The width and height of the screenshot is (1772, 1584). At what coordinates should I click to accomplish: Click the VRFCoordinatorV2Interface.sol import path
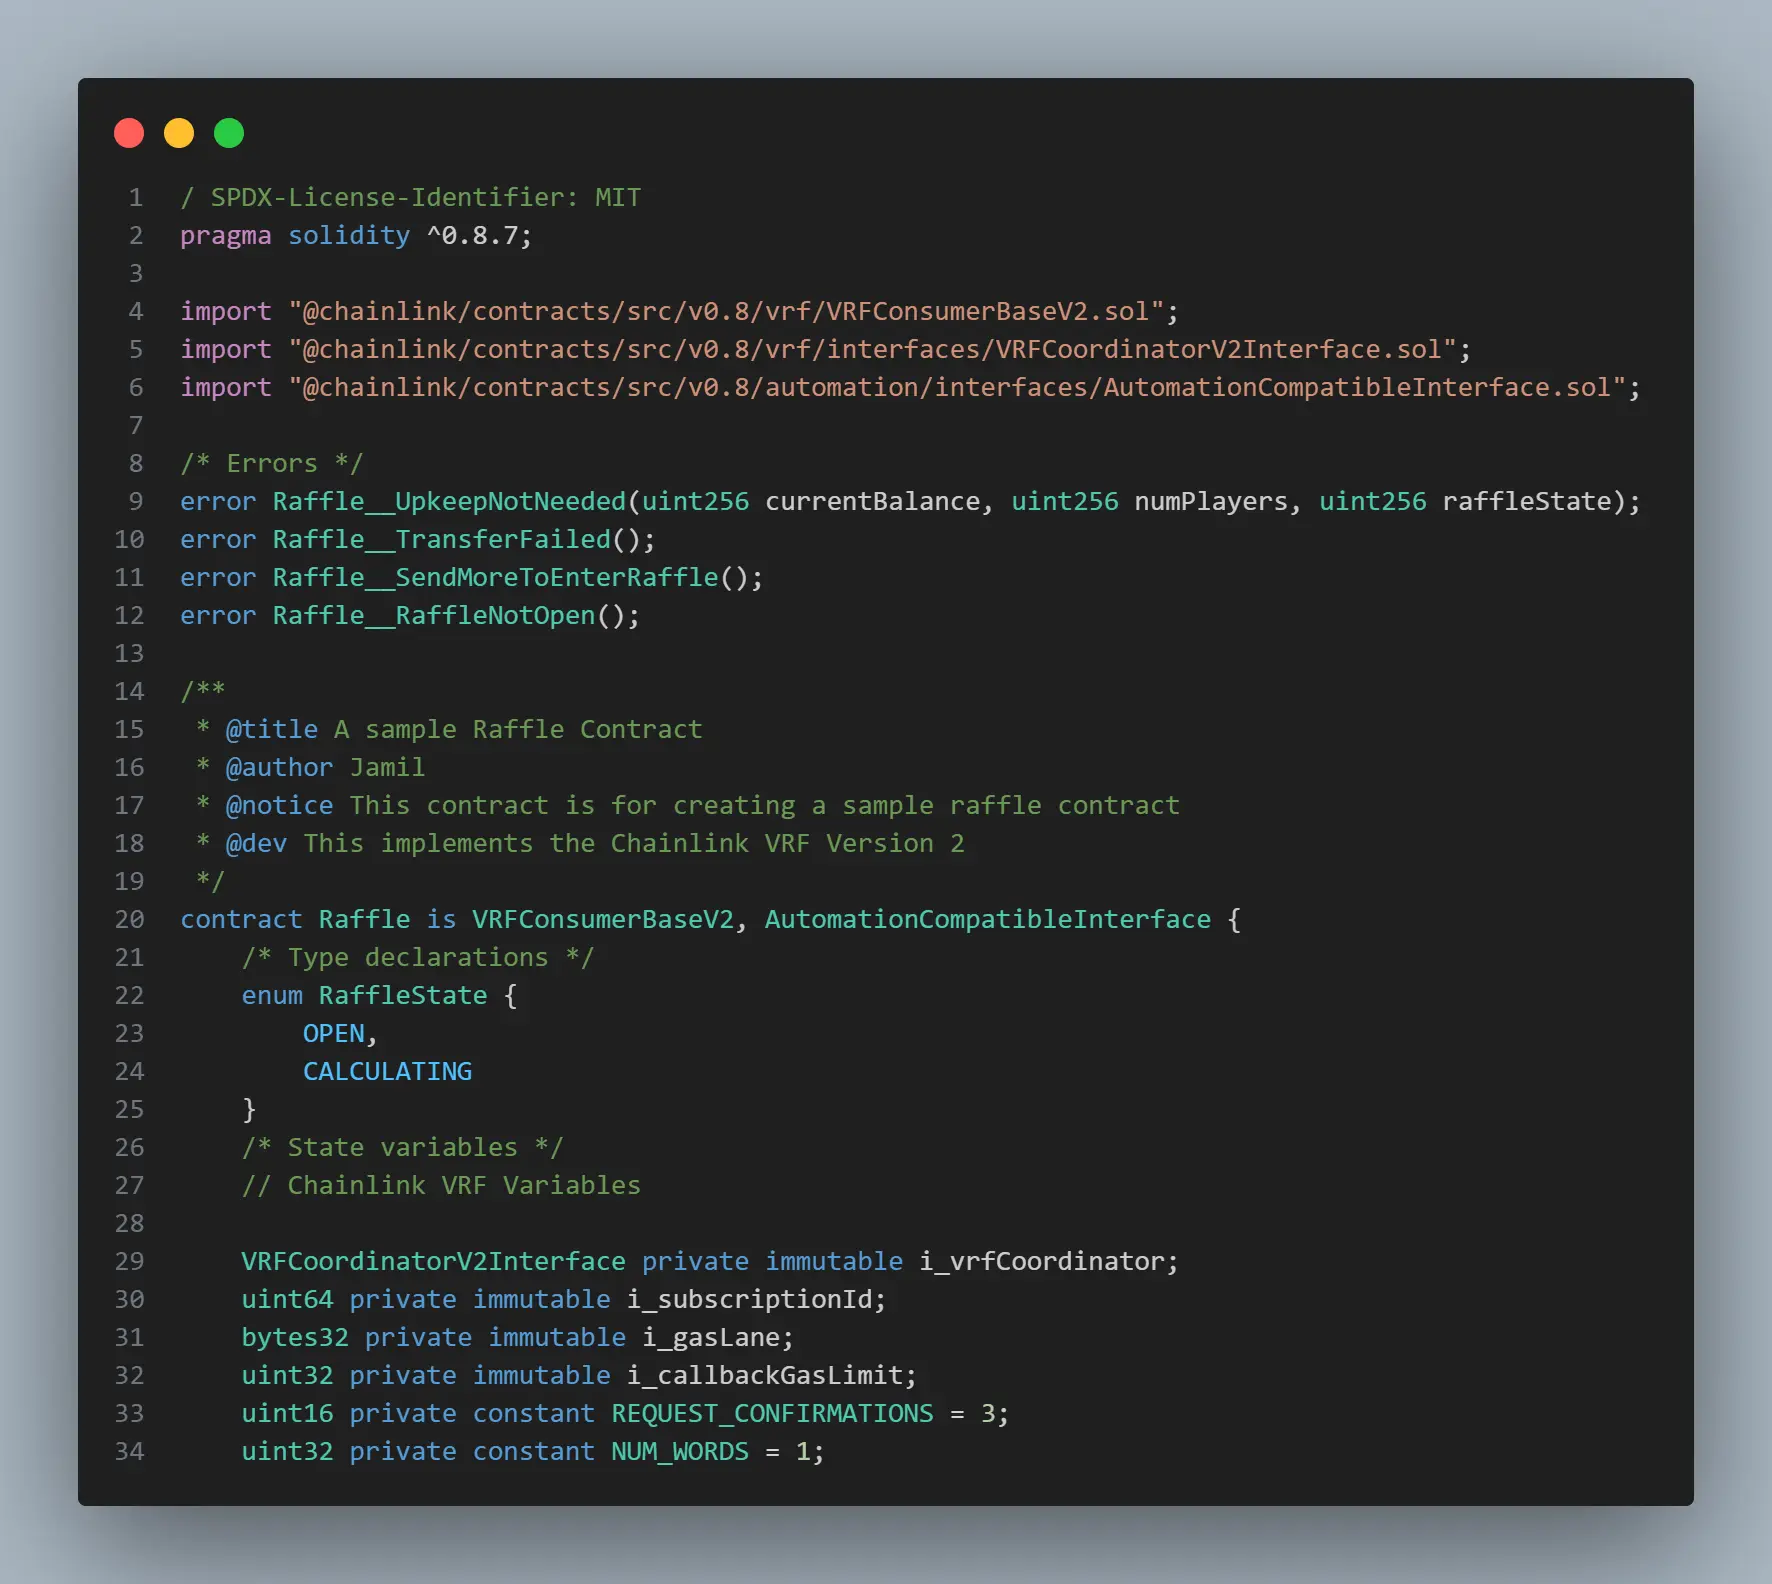(872, 350)
